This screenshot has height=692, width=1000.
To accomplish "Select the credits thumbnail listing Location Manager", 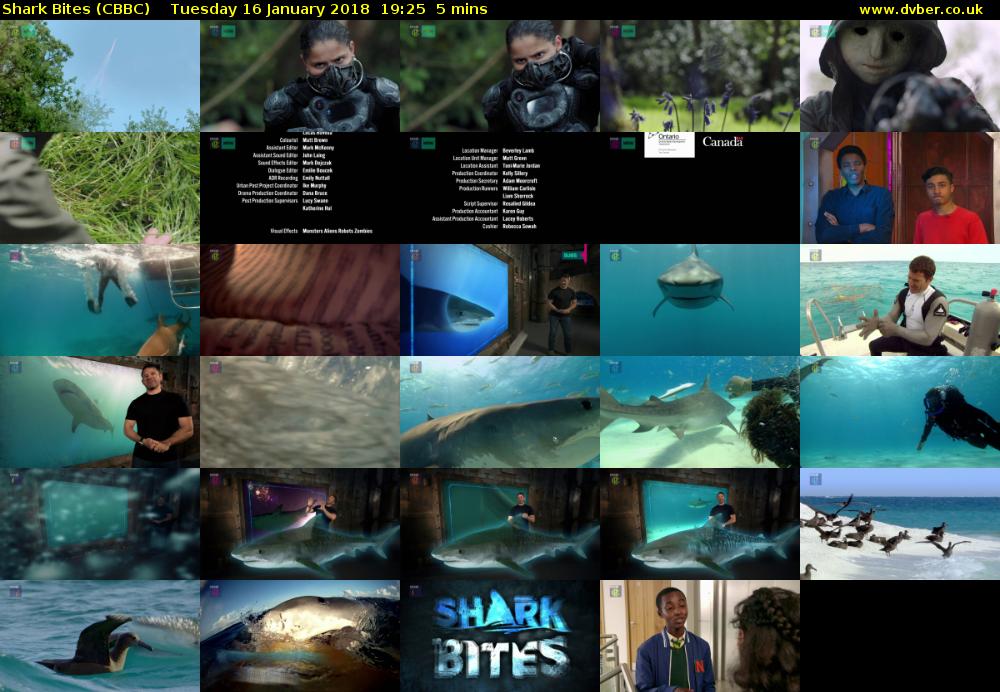I will pyautogui.click(x=500, y=188).
